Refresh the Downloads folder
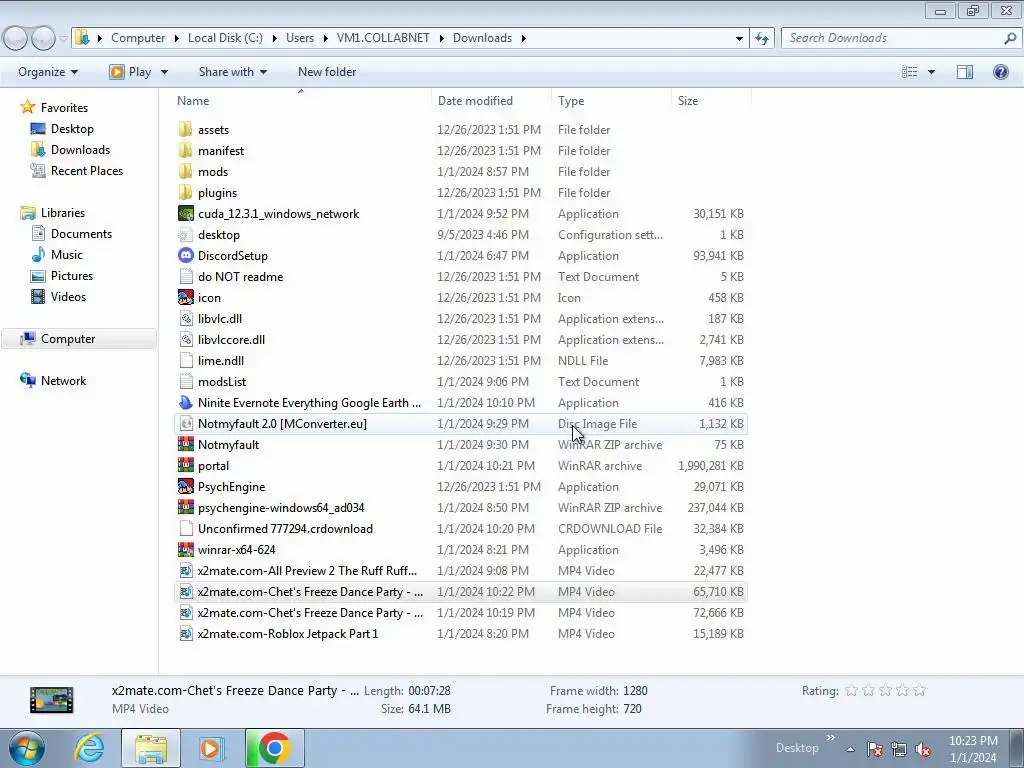 point(761,38)
